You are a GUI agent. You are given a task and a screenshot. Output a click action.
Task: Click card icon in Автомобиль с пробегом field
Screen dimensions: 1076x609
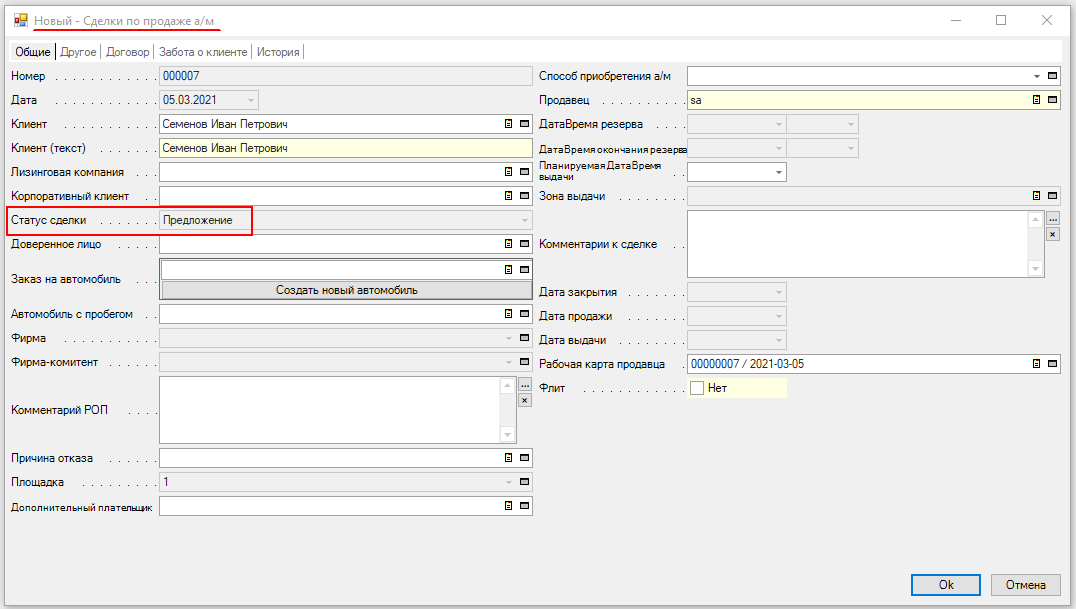tap(508, 314)
